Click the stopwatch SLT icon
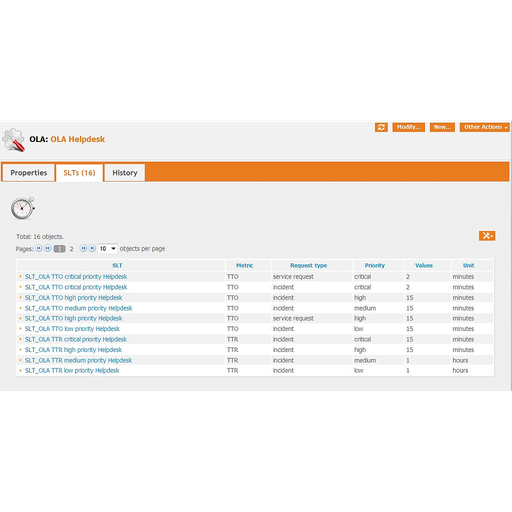The image size is (512, 512). click(x=23, y=208)
